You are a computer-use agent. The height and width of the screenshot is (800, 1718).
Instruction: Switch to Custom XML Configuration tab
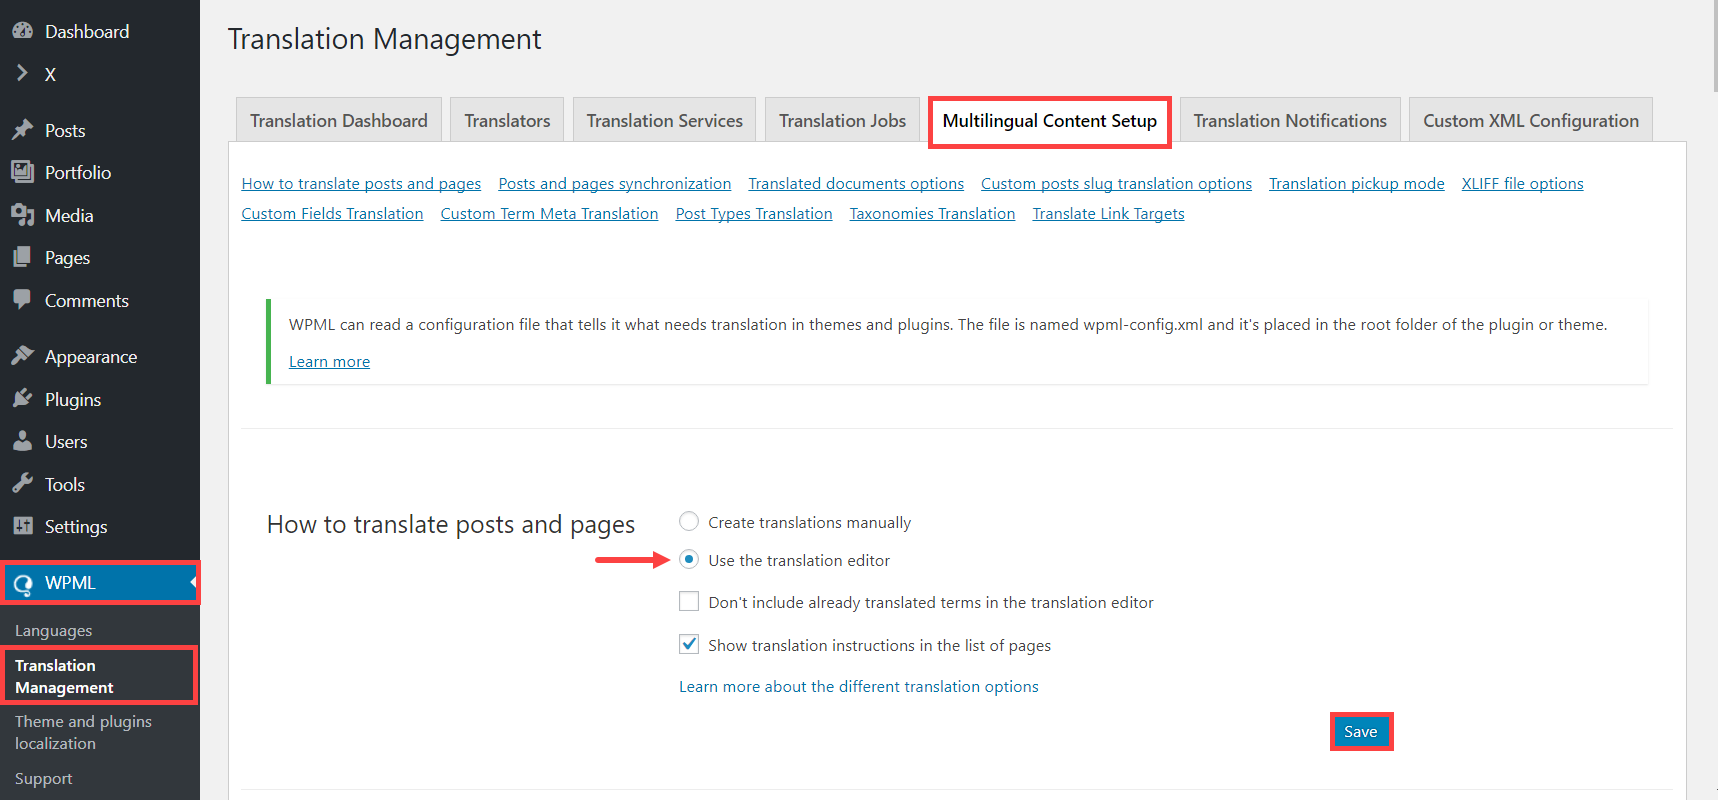pyautogui.click(x=1531, y=120)
